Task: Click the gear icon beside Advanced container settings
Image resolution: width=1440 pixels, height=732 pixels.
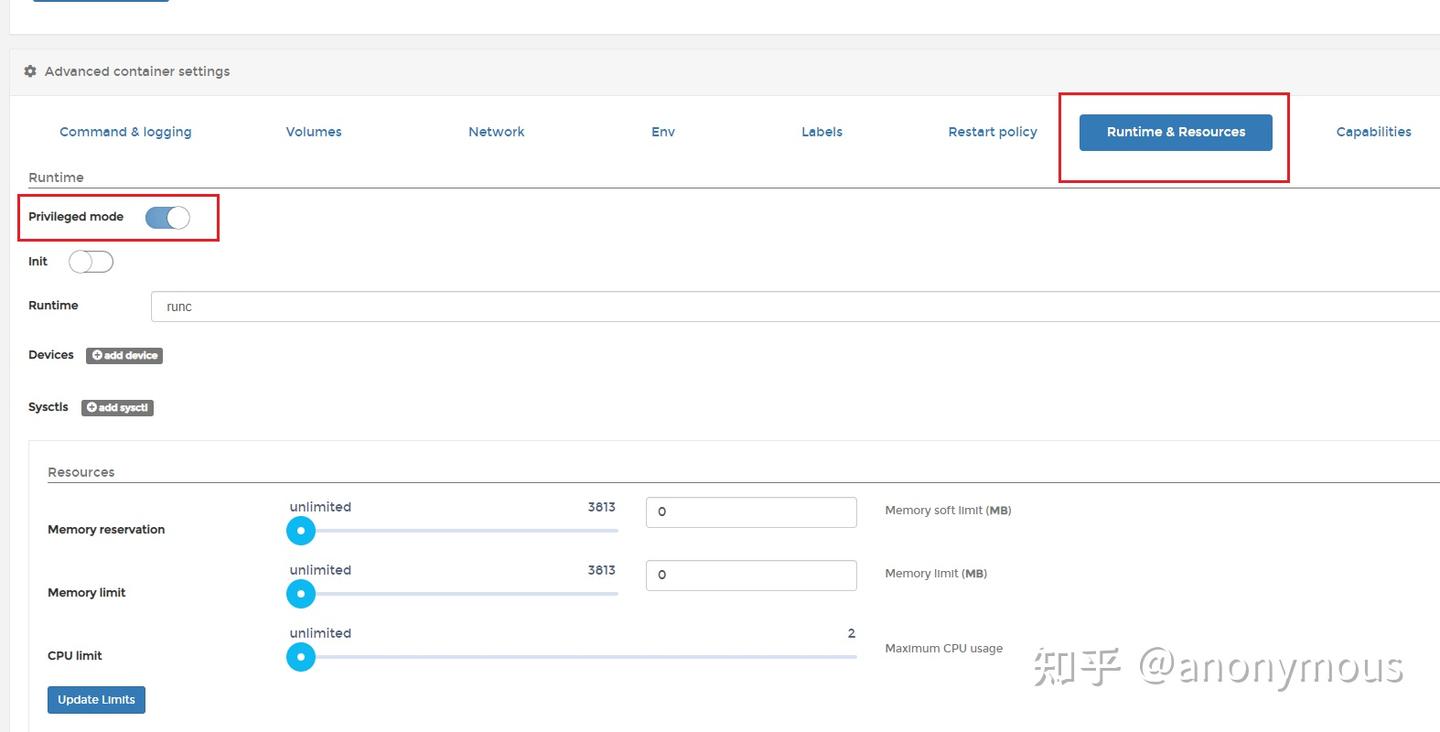Action: [30, 72]
